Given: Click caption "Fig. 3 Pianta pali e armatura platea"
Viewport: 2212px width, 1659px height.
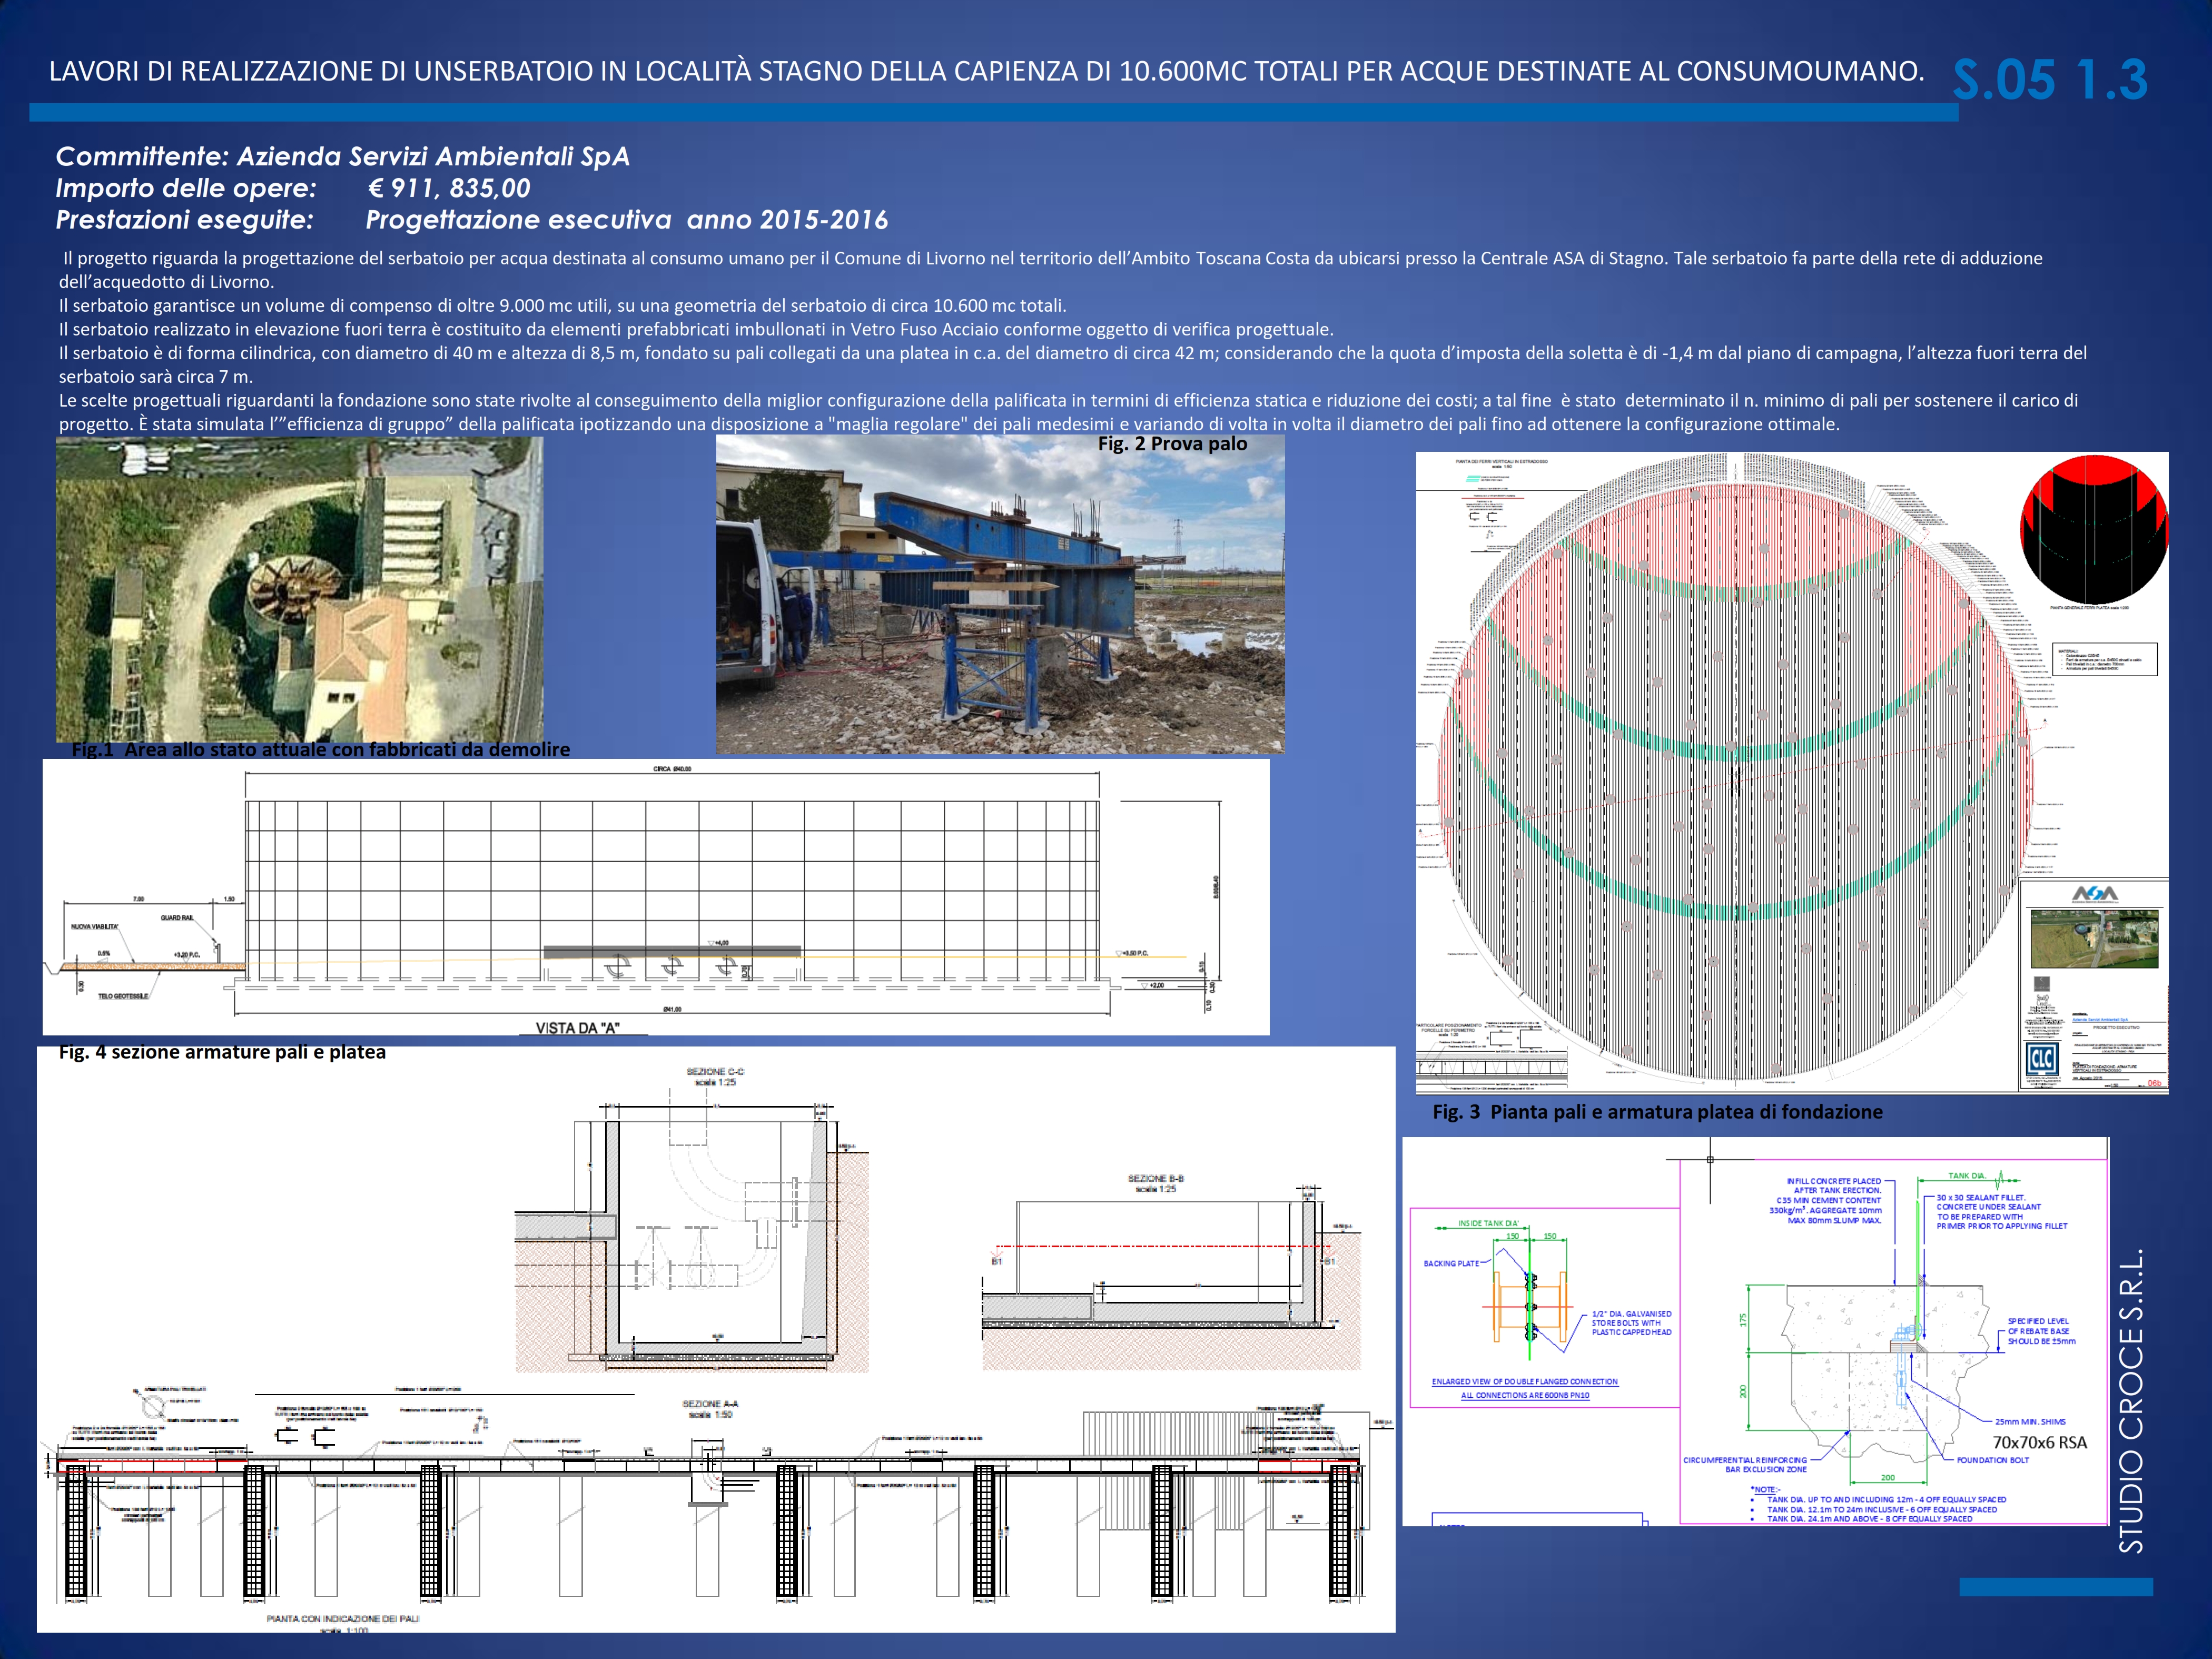Looking at the screenshot, I should pos(1657,1112).
